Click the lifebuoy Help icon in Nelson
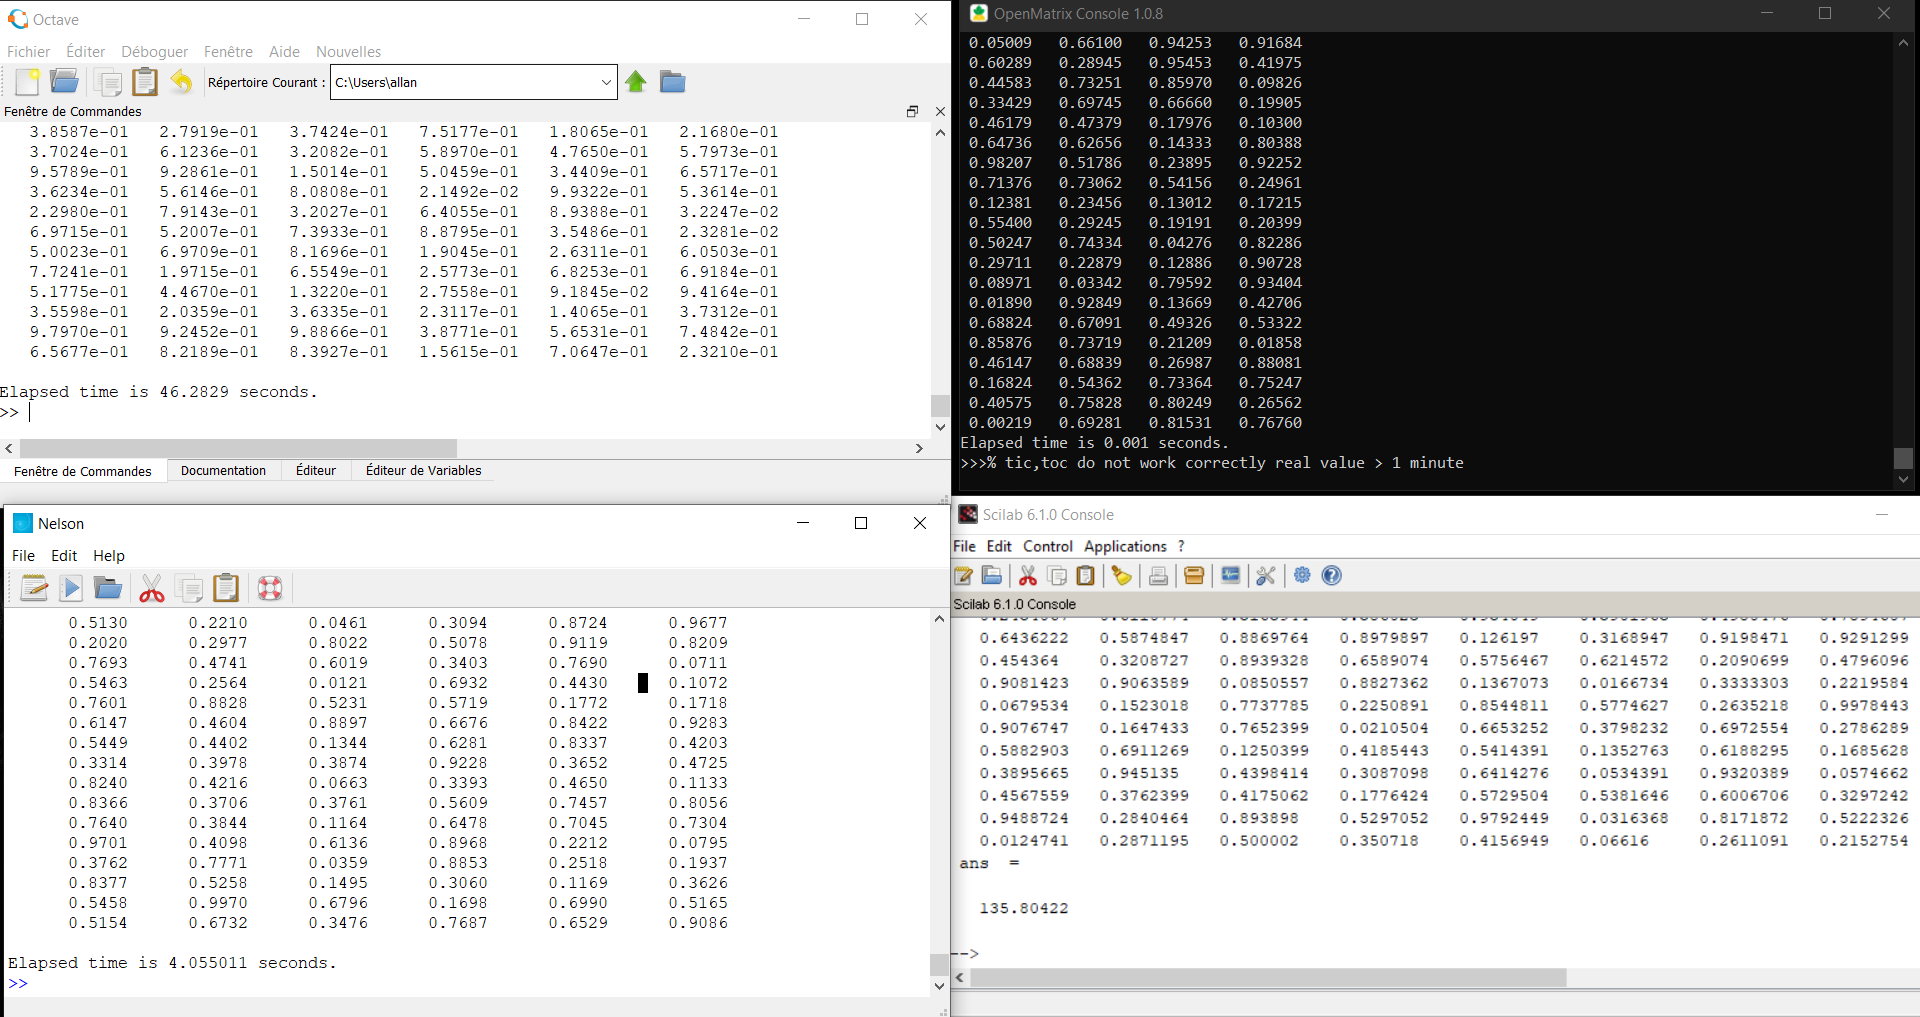Viewport: 1920px width, 1017px height. click(x=270, y=588)
